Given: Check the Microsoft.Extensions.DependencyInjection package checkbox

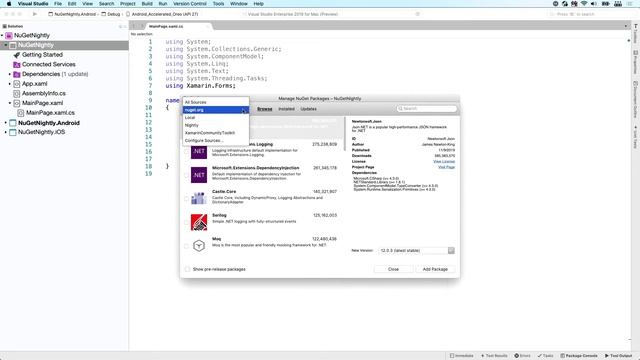Looking at the screenshot, I should (187, 176).
